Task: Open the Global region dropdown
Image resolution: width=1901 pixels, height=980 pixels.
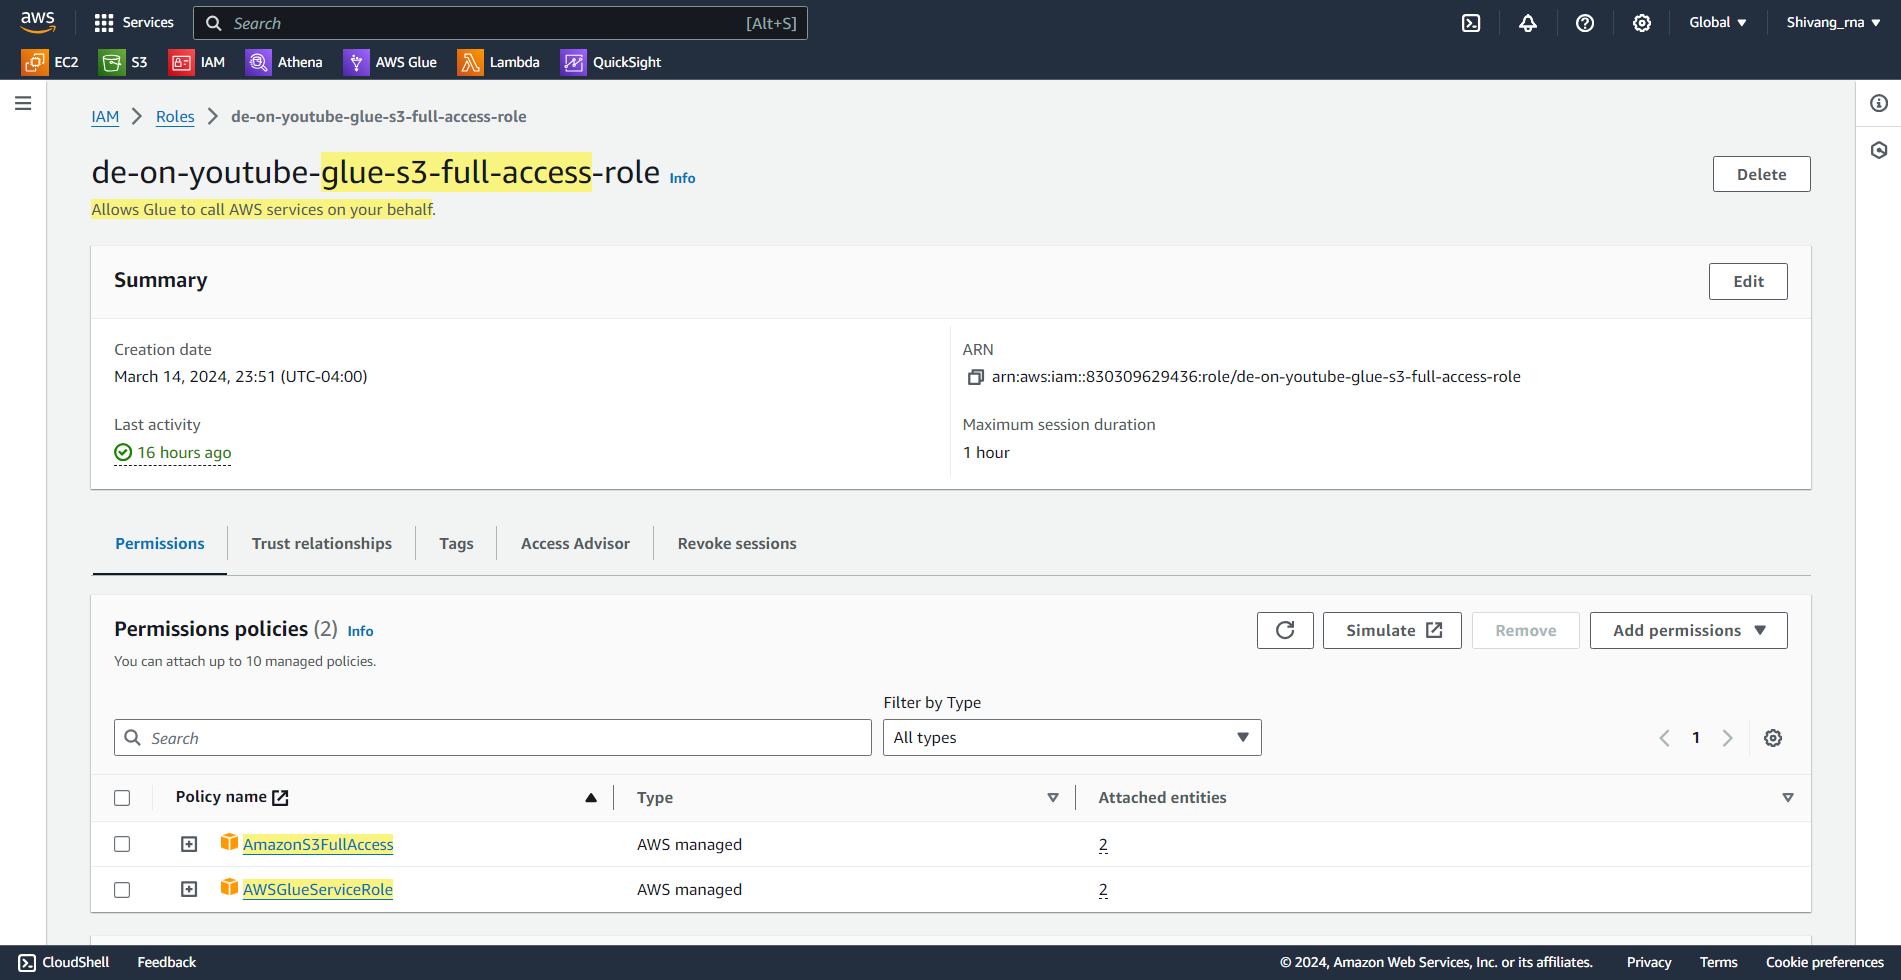Action: pos(1718,22)
